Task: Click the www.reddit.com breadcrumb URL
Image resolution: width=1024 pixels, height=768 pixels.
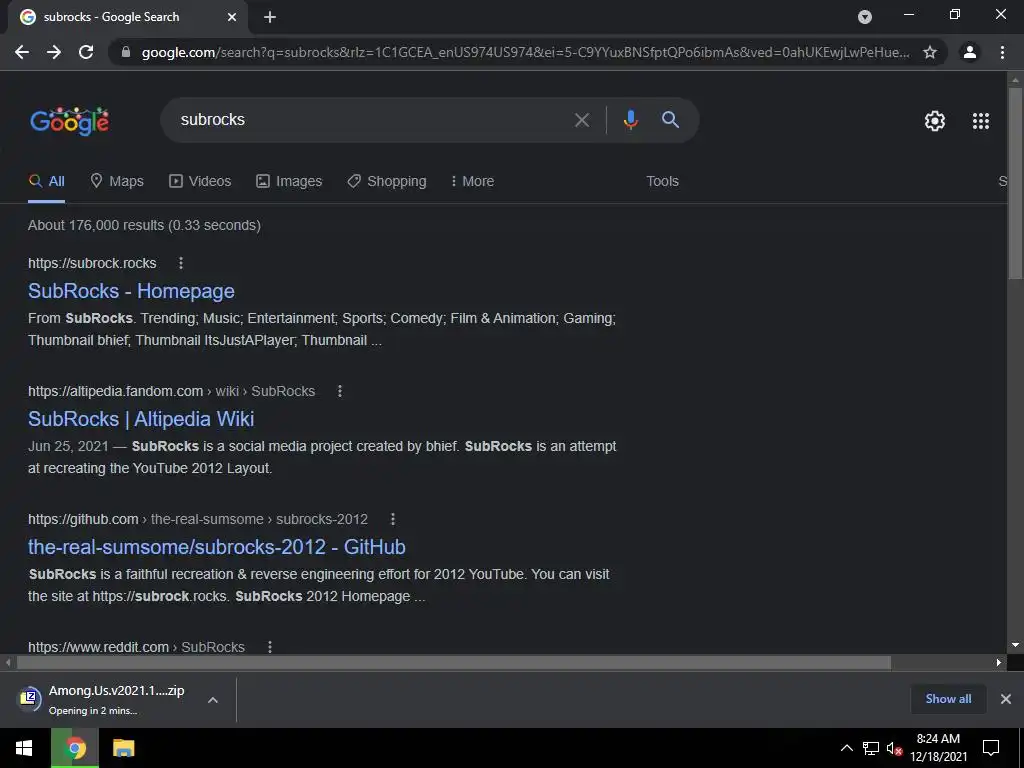Action: (136, 647)
